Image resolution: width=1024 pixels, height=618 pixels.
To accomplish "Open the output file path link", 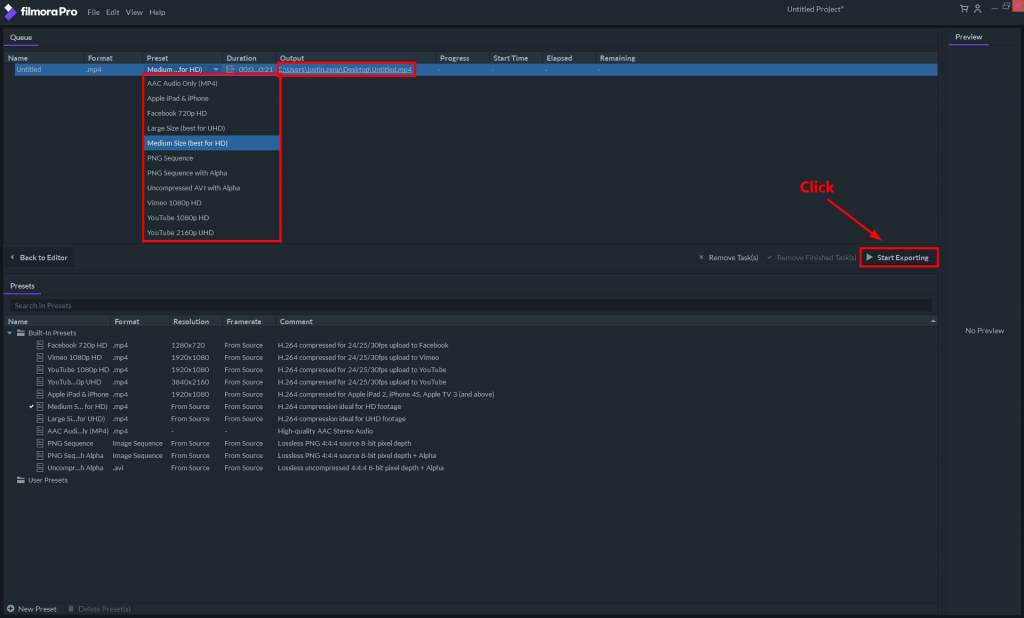I will 345,69.
